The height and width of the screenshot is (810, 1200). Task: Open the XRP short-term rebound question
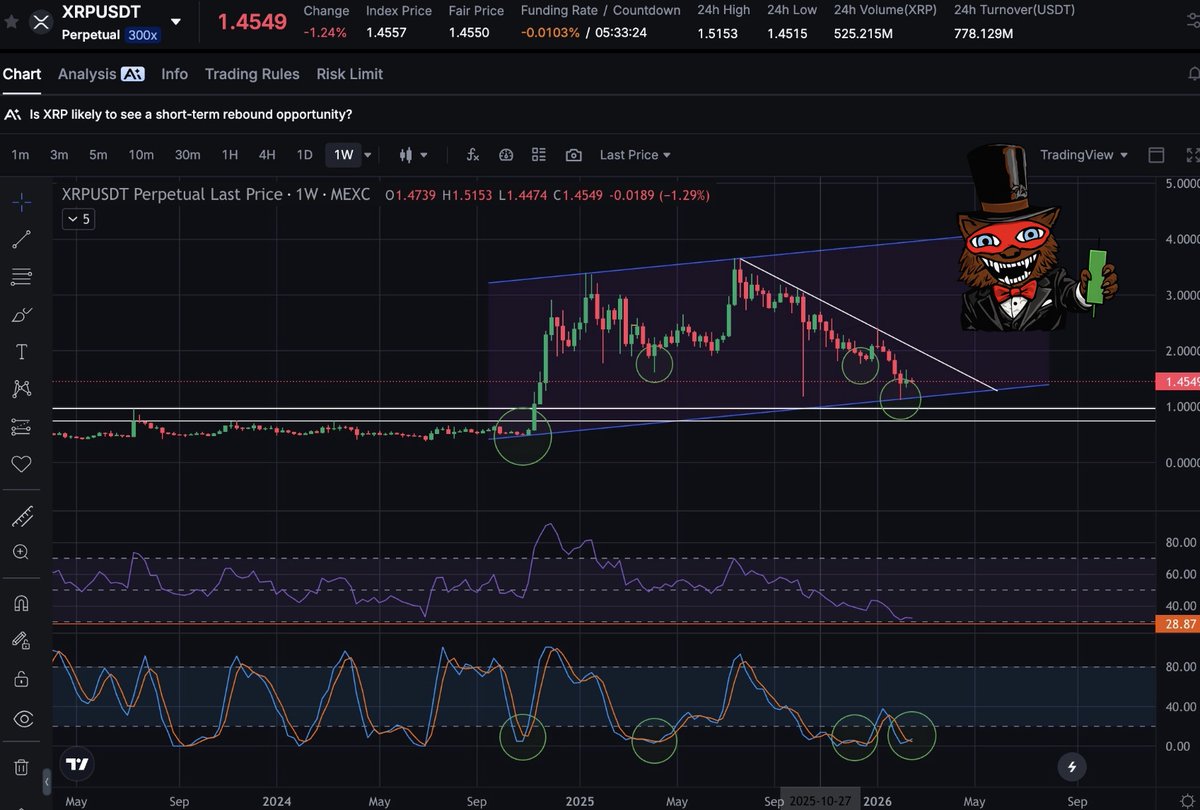[x=190, y=115]
